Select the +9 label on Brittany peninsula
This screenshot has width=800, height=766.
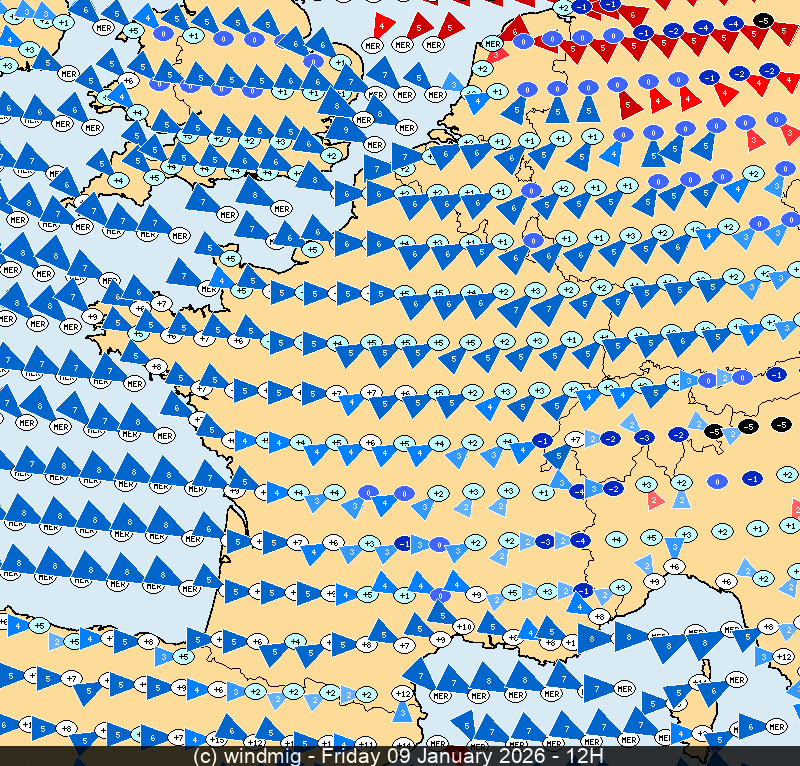93,317
